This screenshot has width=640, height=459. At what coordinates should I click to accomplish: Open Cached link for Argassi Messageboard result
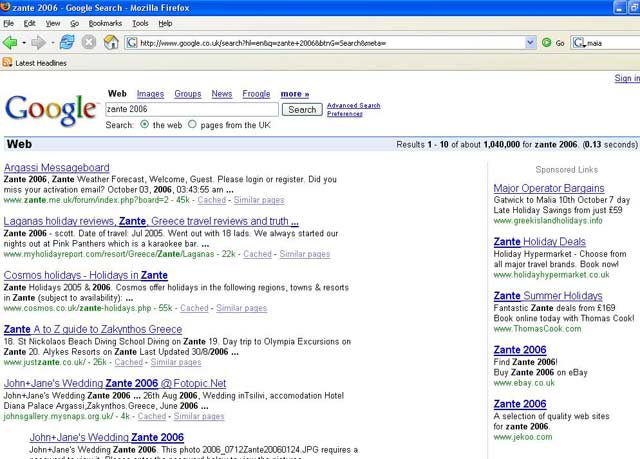pyautogui.click(x=211, y=200)
